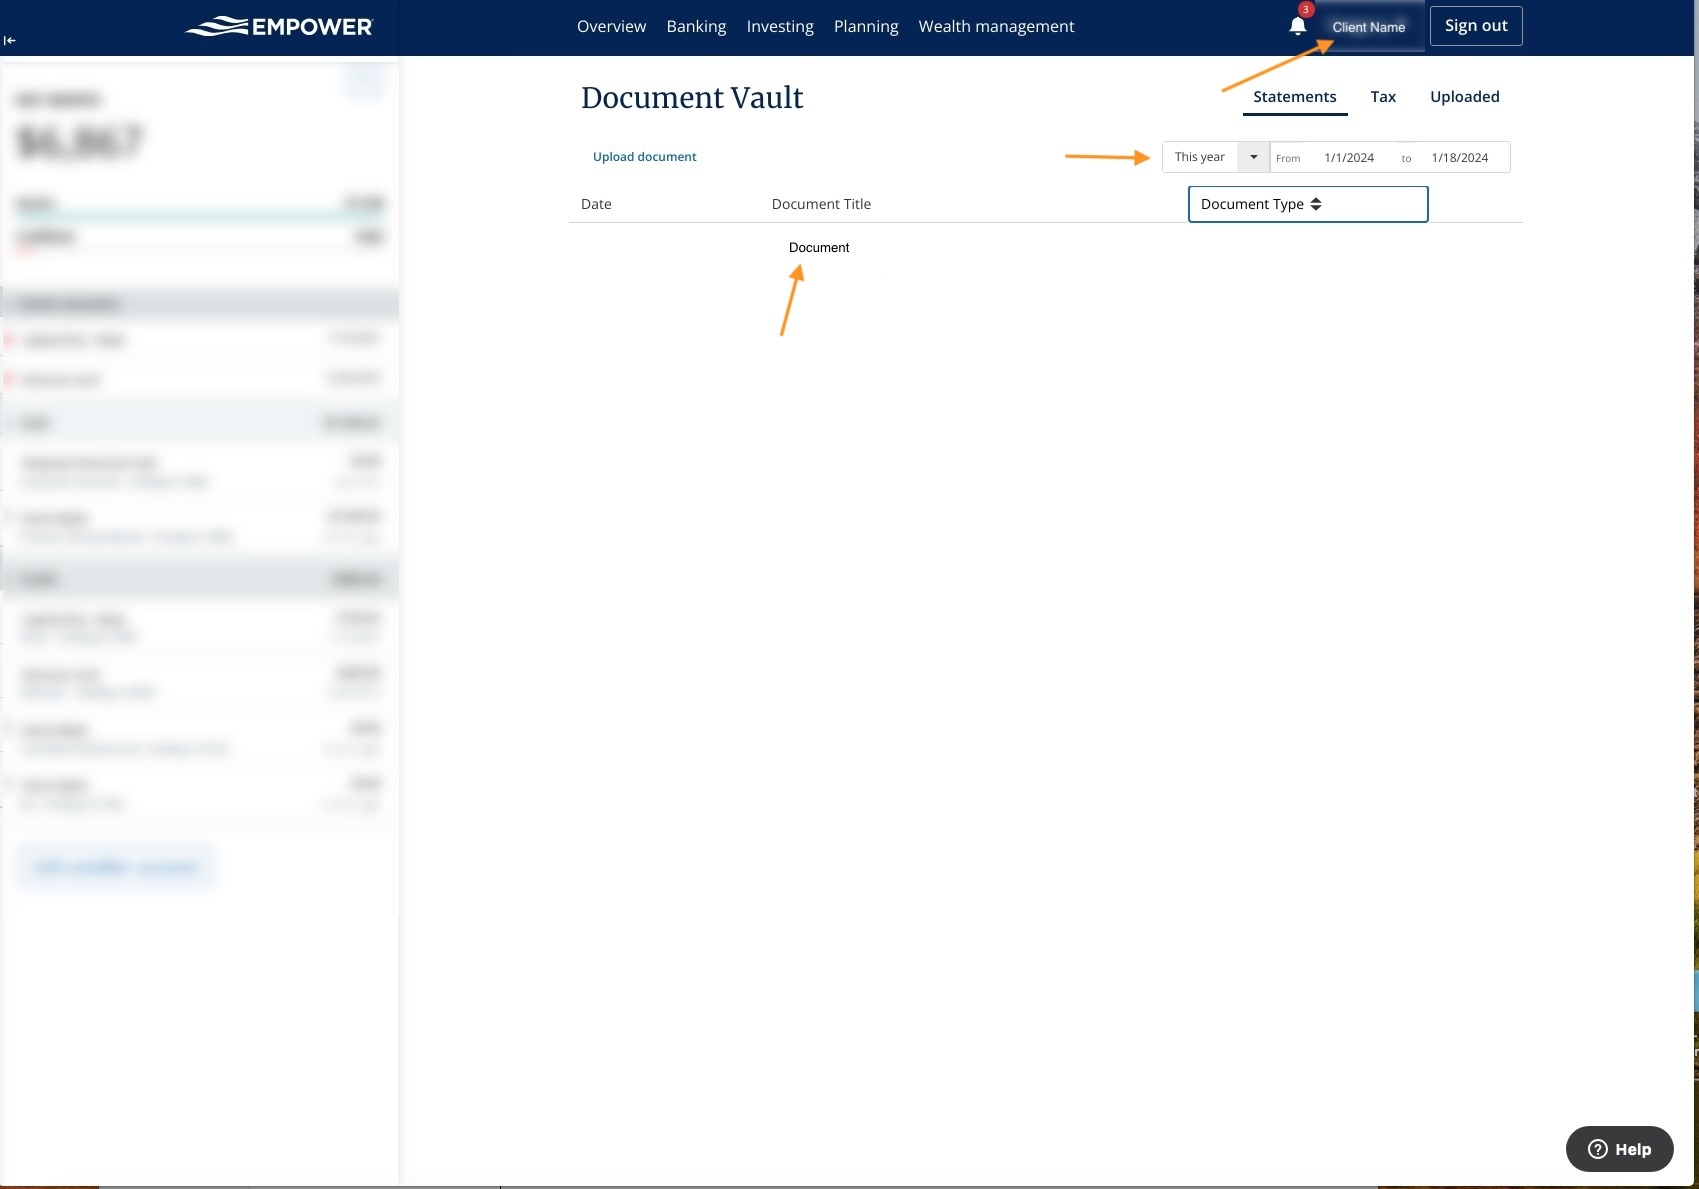Viewport: 1699px width, 1189px height.
Task: Sort by Document Type using the arrows icon
Action: (x=1317, y=203)
